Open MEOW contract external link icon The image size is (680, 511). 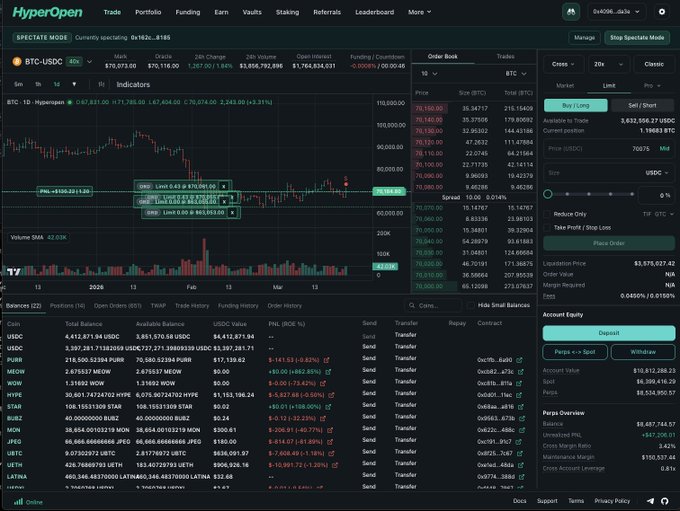[521, 372]
